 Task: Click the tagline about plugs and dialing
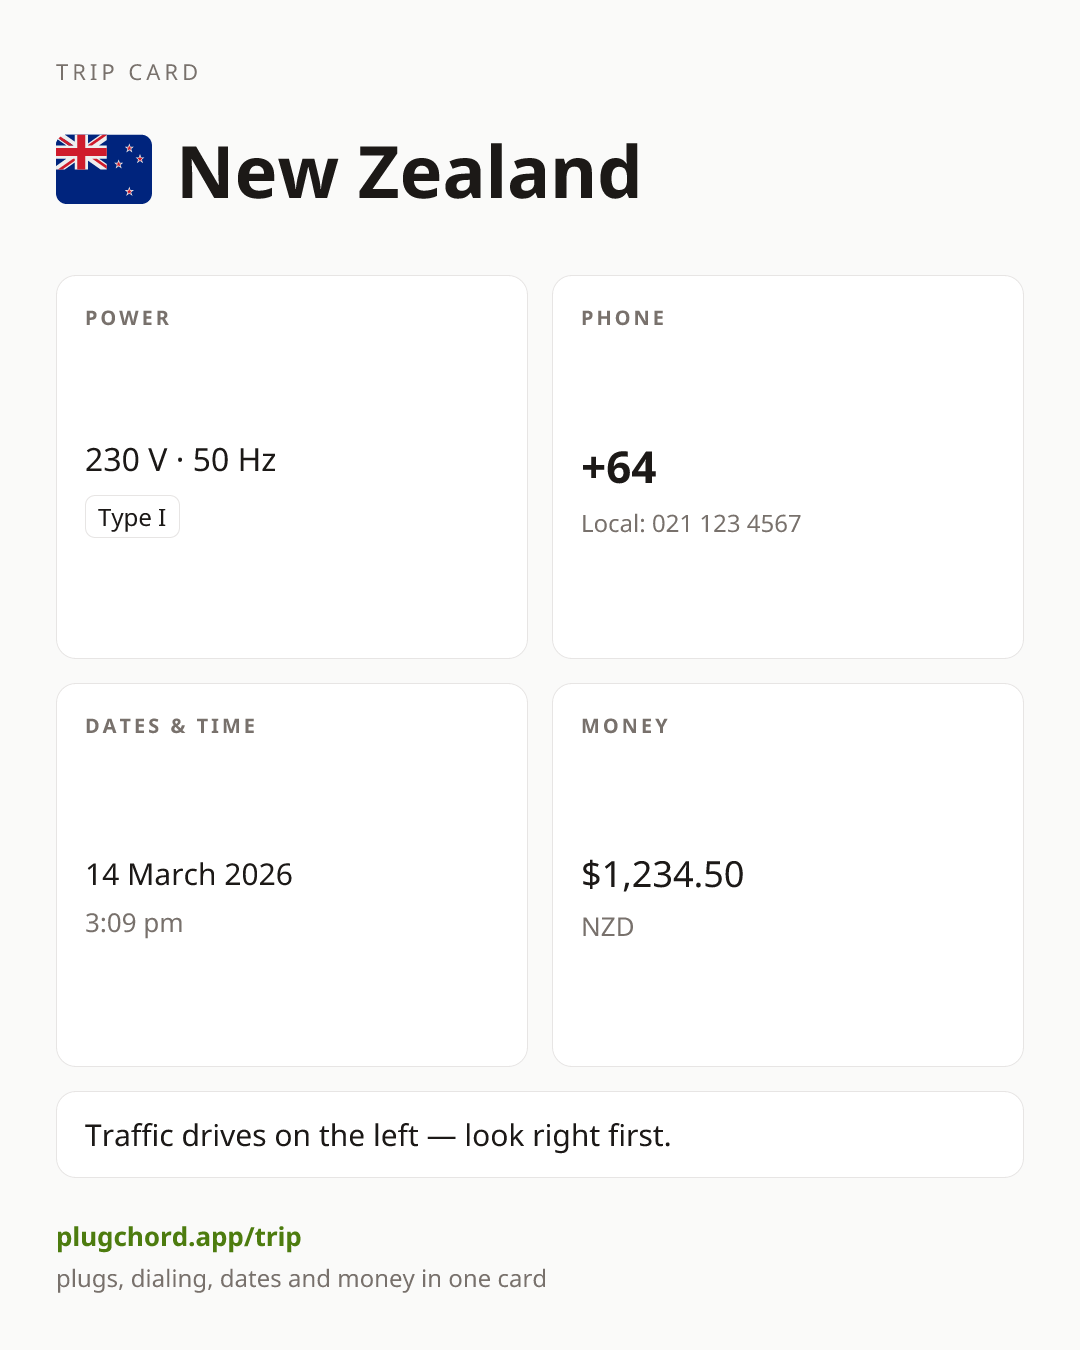coord(301,1279)
